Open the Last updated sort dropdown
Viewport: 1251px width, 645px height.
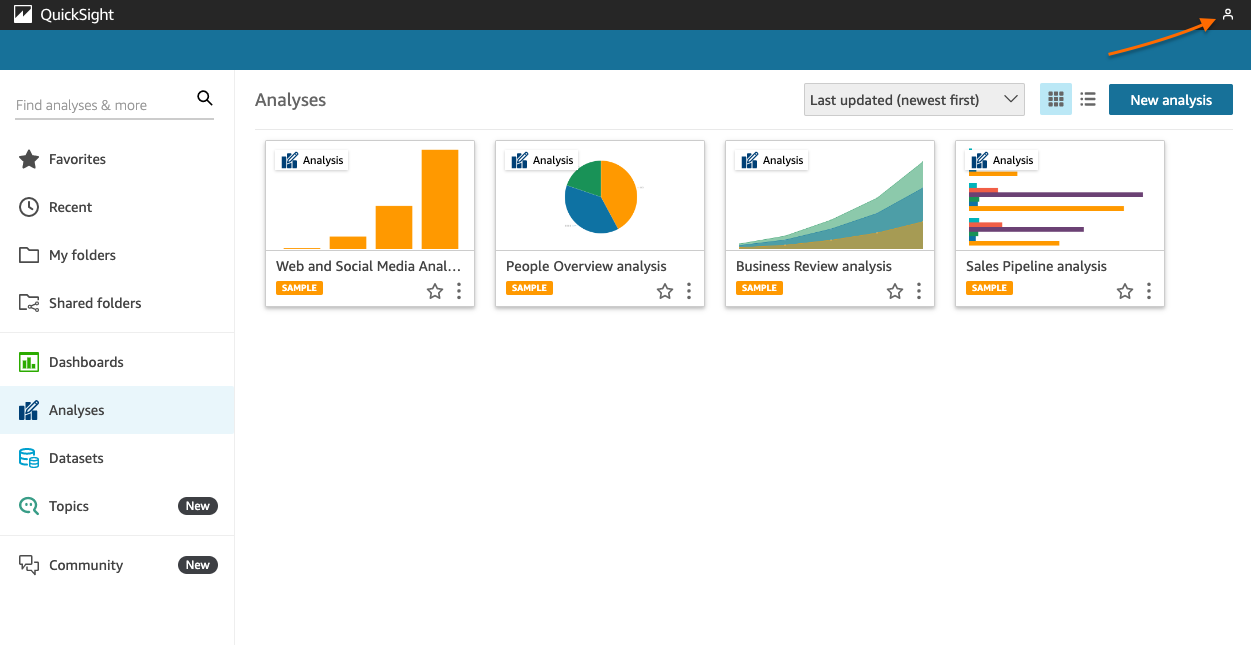click(914, 99)
